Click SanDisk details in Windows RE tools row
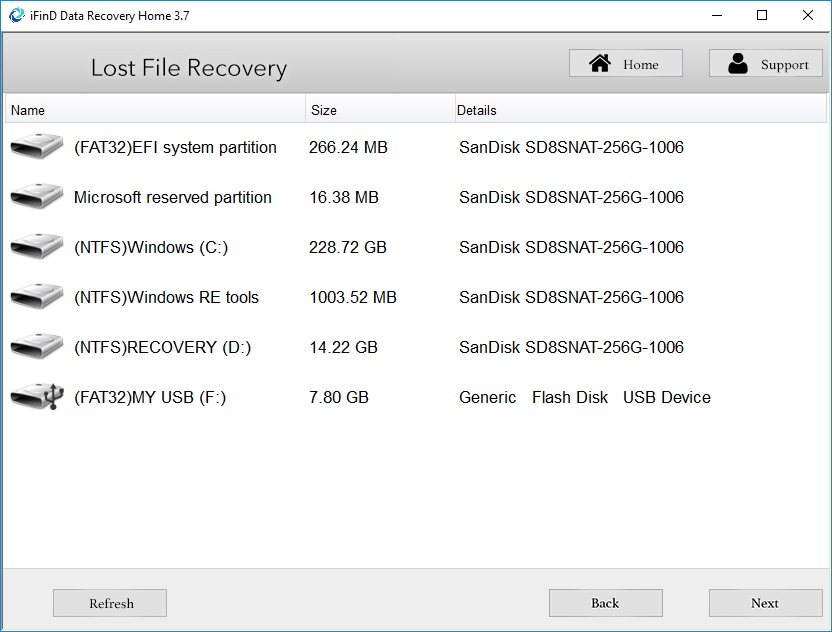 coord(571,297)
